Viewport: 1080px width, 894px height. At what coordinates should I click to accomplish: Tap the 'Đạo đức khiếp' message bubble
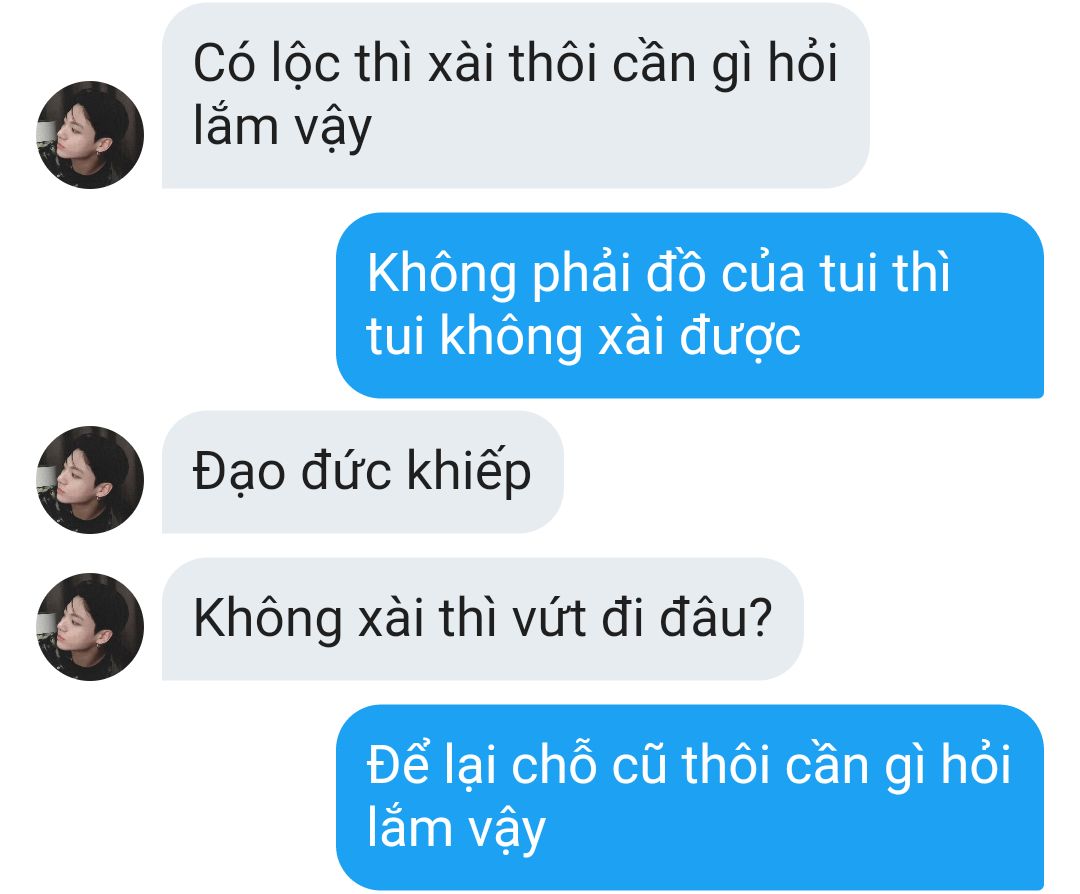[362, 472]
